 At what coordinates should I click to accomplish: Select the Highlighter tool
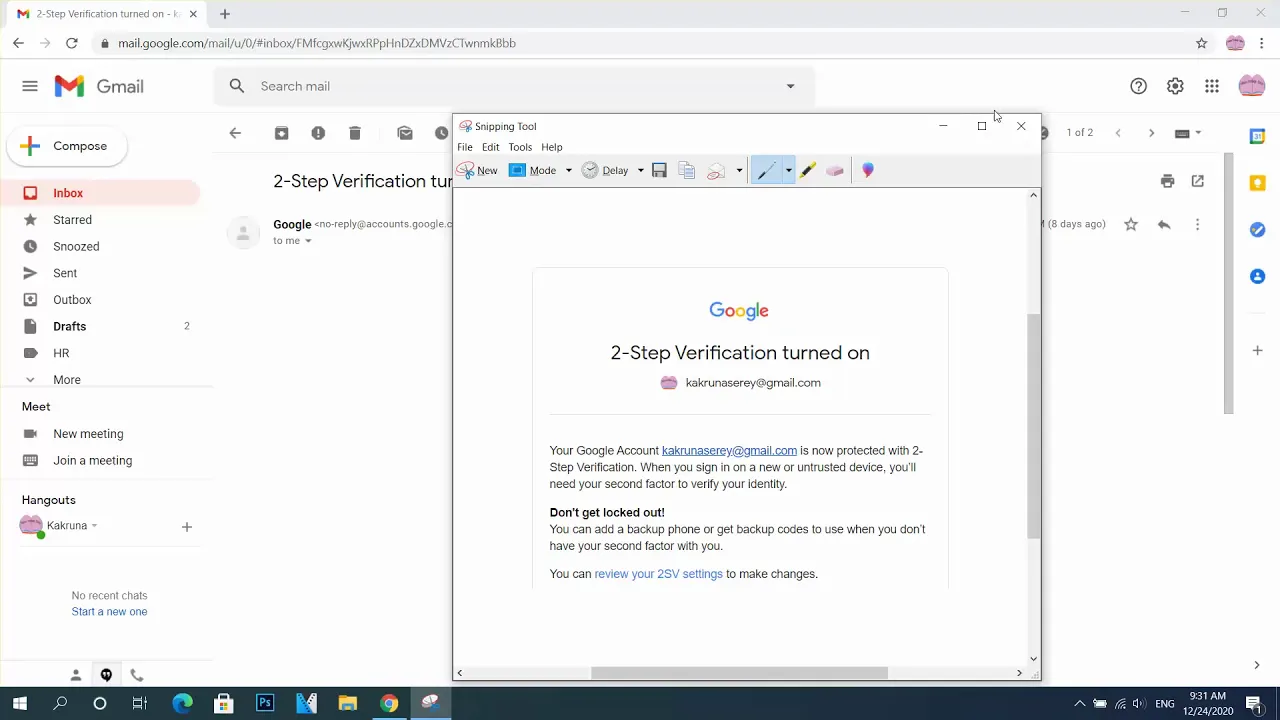pyautogui.click(x=807, y=171)
